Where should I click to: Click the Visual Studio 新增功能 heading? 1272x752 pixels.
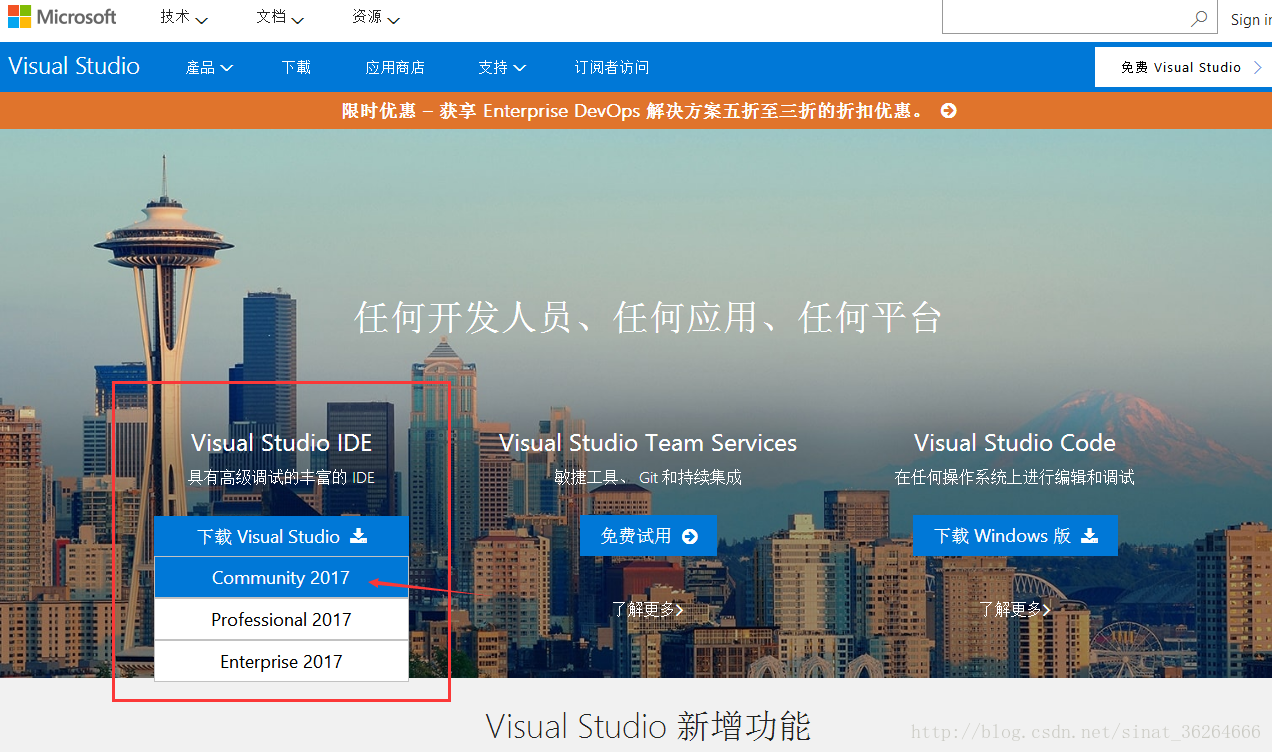click(648, 726)
